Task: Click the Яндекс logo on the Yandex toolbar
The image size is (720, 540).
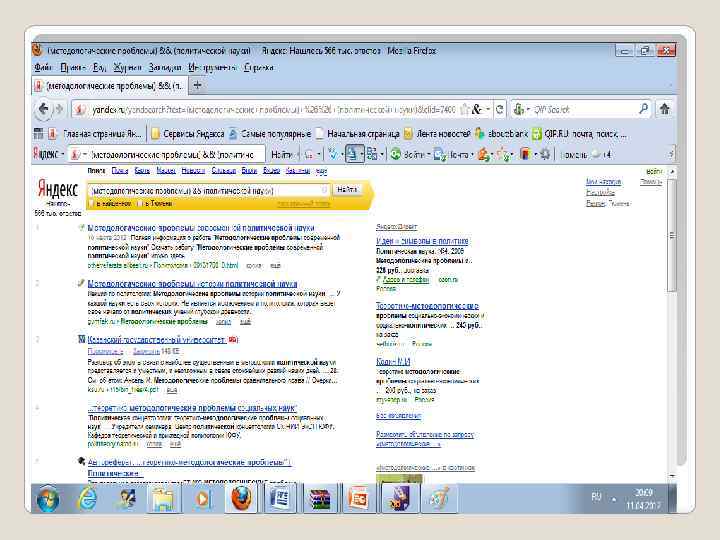Action: (x=45, y=154)
